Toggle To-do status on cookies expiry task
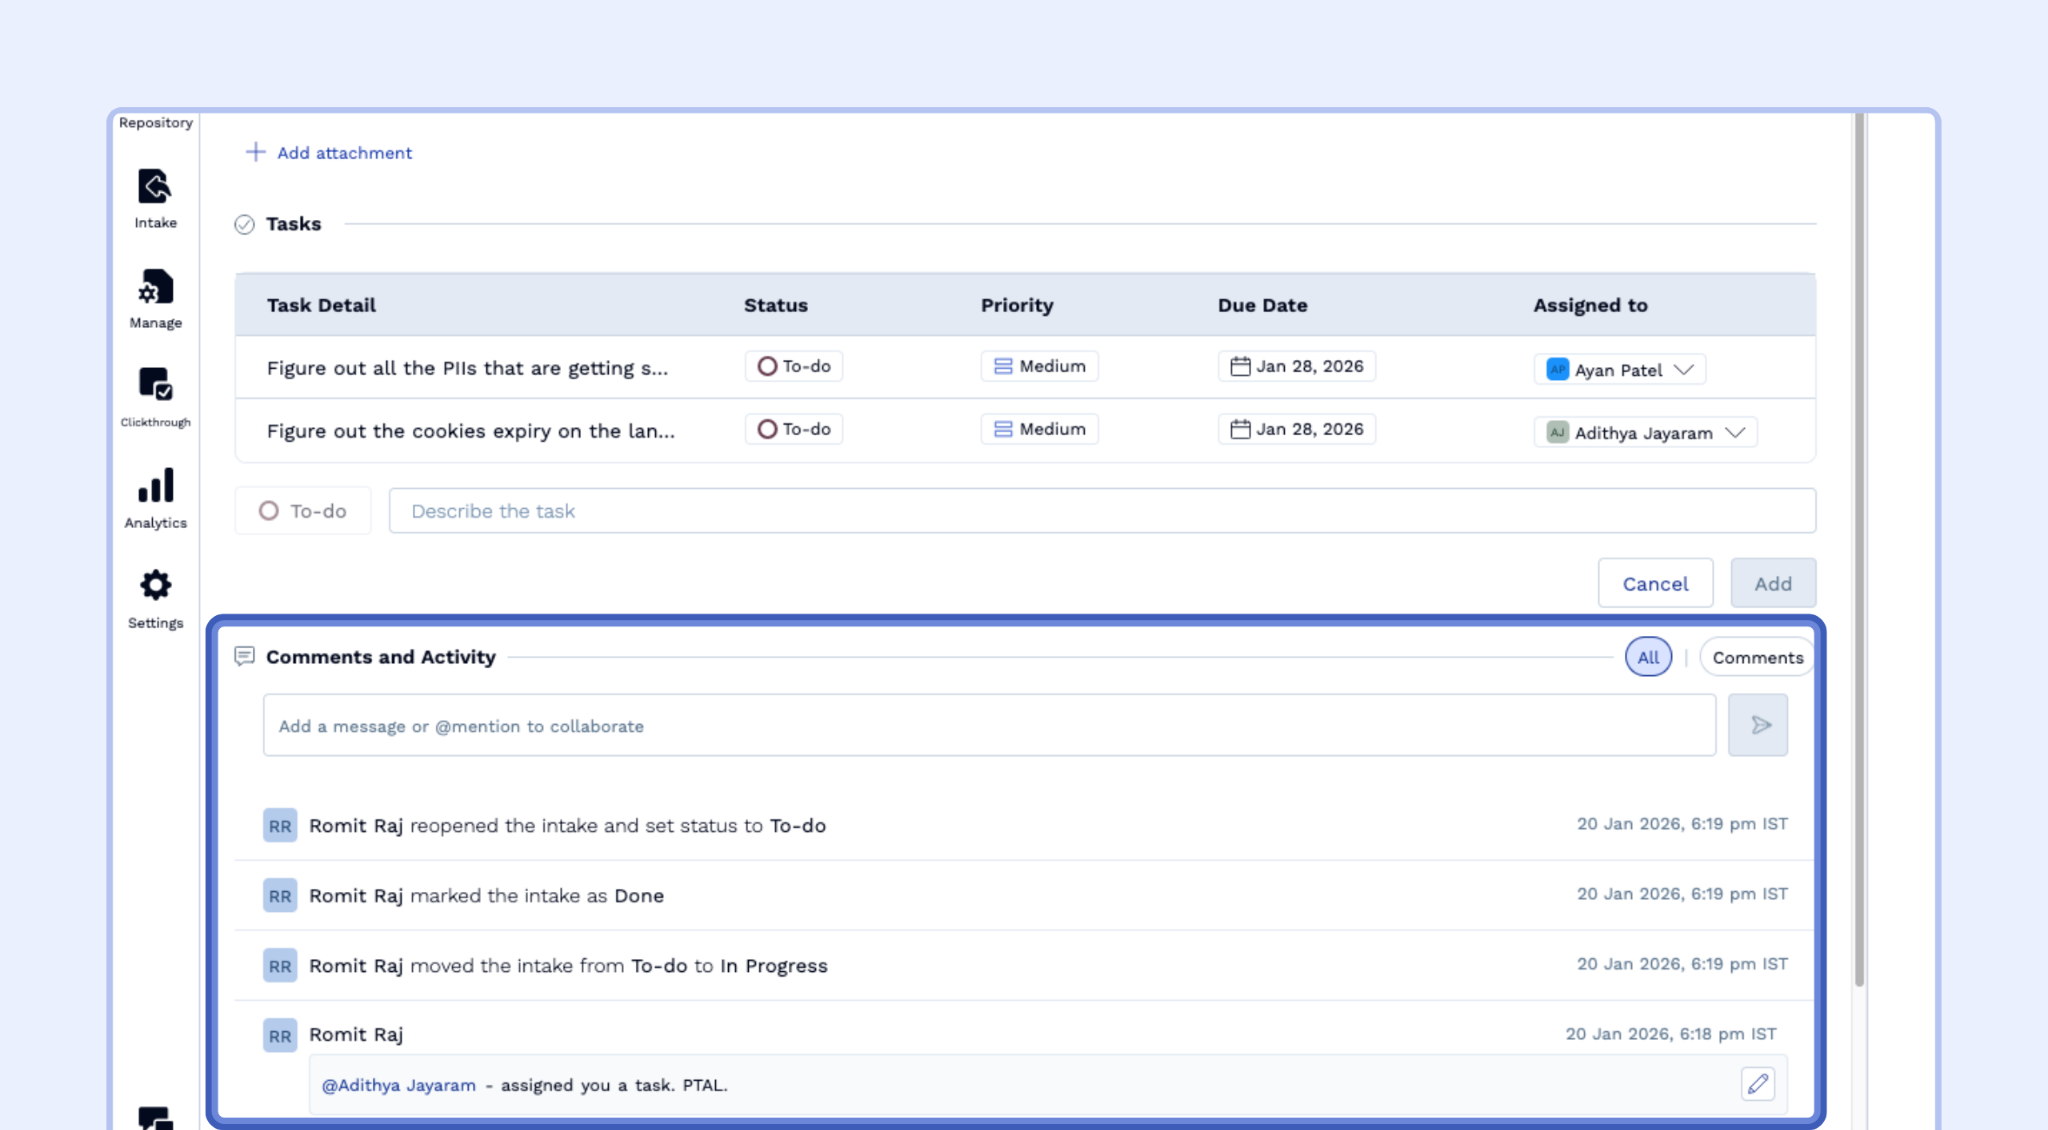This screenshot has height=1130, width=2048. point(767,429)
